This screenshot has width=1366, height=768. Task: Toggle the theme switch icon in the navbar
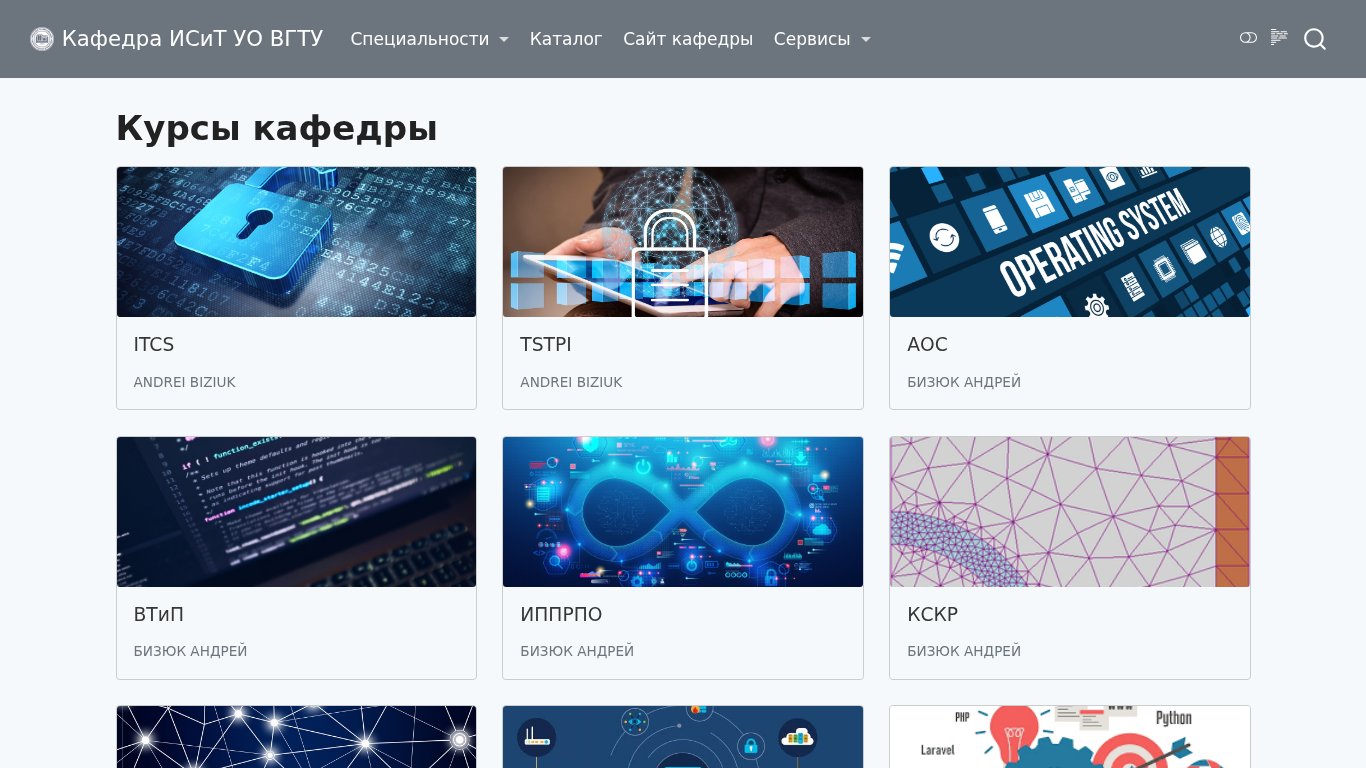(1248, 38)
